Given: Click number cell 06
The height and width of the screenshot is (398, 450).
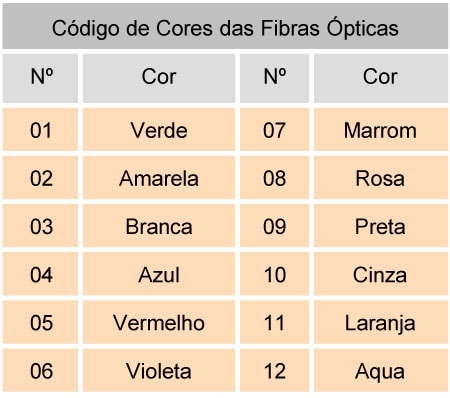Looking at the screenshot, I should click(x=40, y=370).
